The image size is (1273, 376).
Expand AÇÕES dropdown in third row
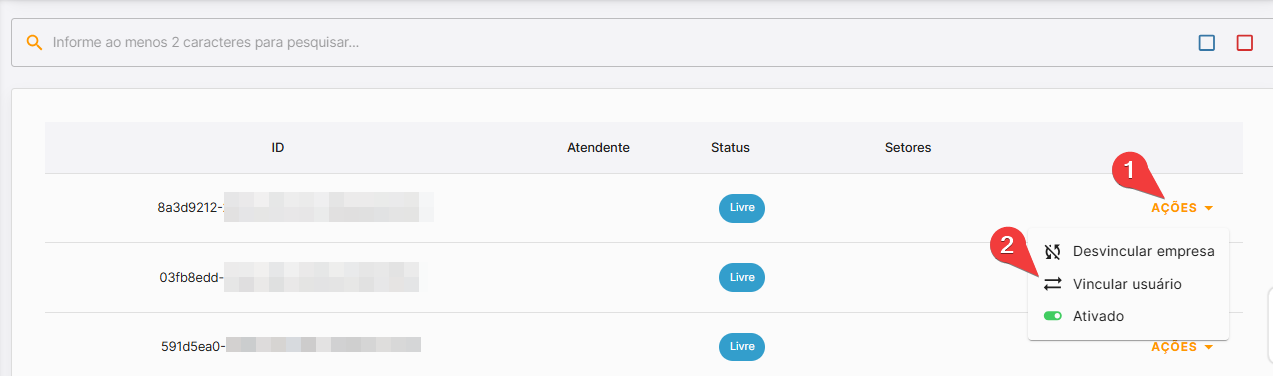[x=1182, y=347]
